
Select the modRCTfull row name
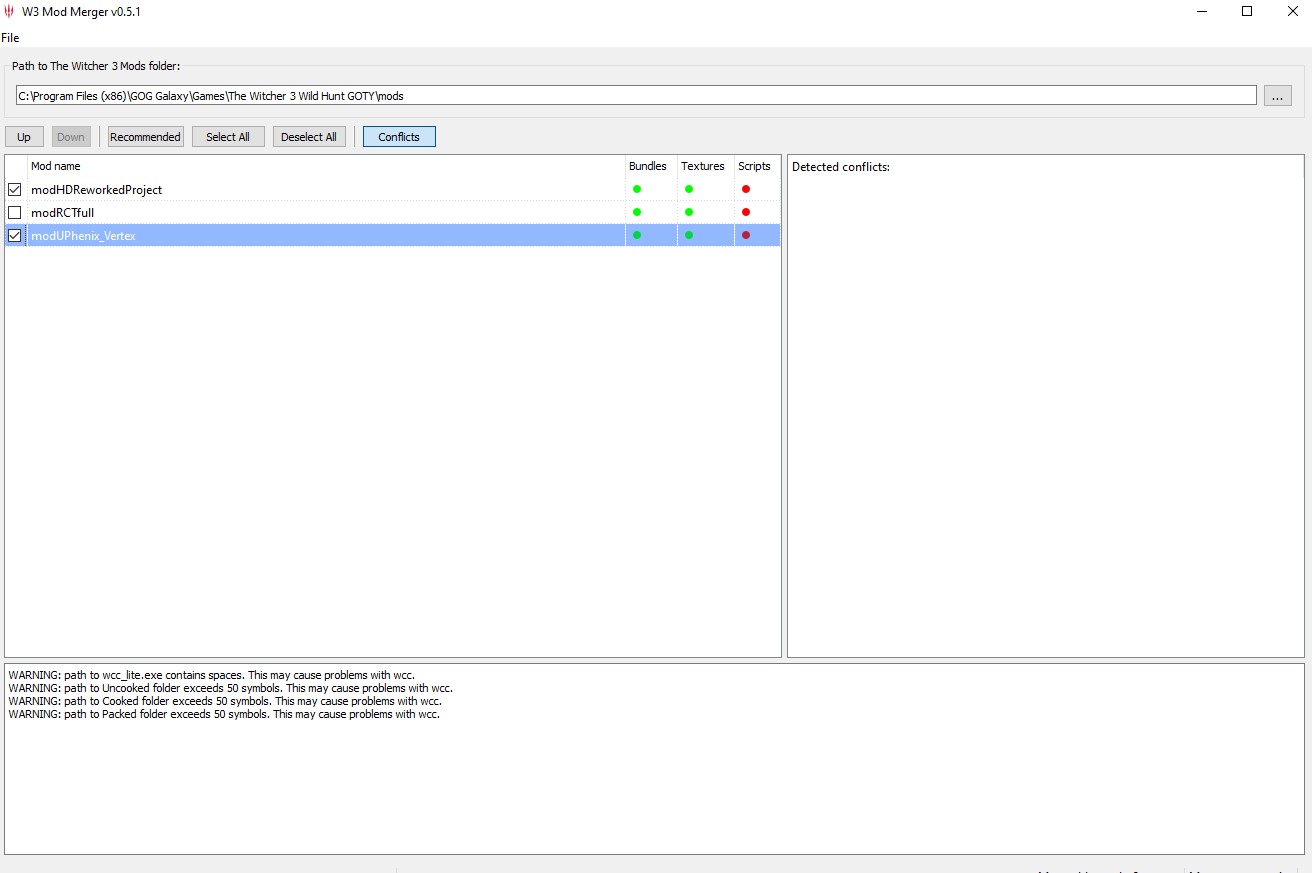click(62, 213)
